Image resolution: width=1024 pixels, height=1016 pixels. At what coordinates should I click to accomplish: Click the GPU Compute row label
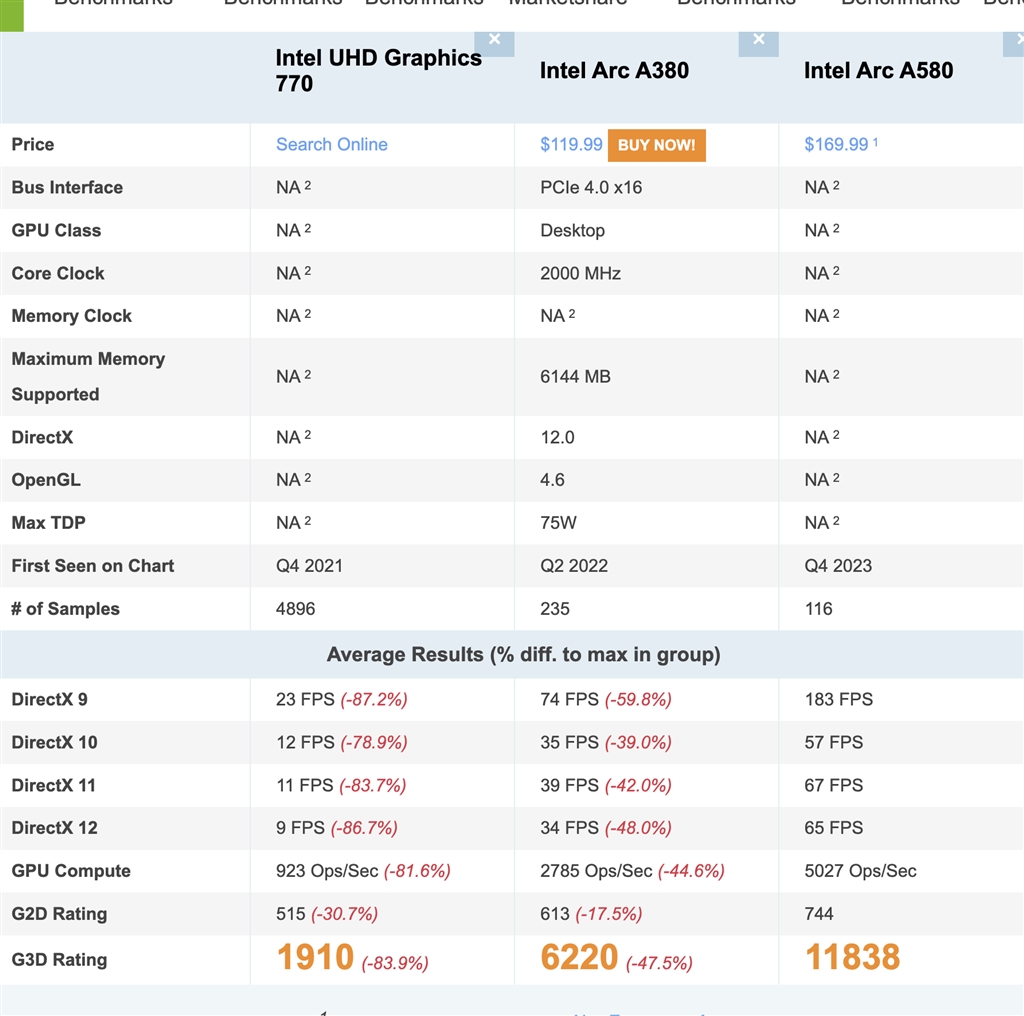pos(71,871)
